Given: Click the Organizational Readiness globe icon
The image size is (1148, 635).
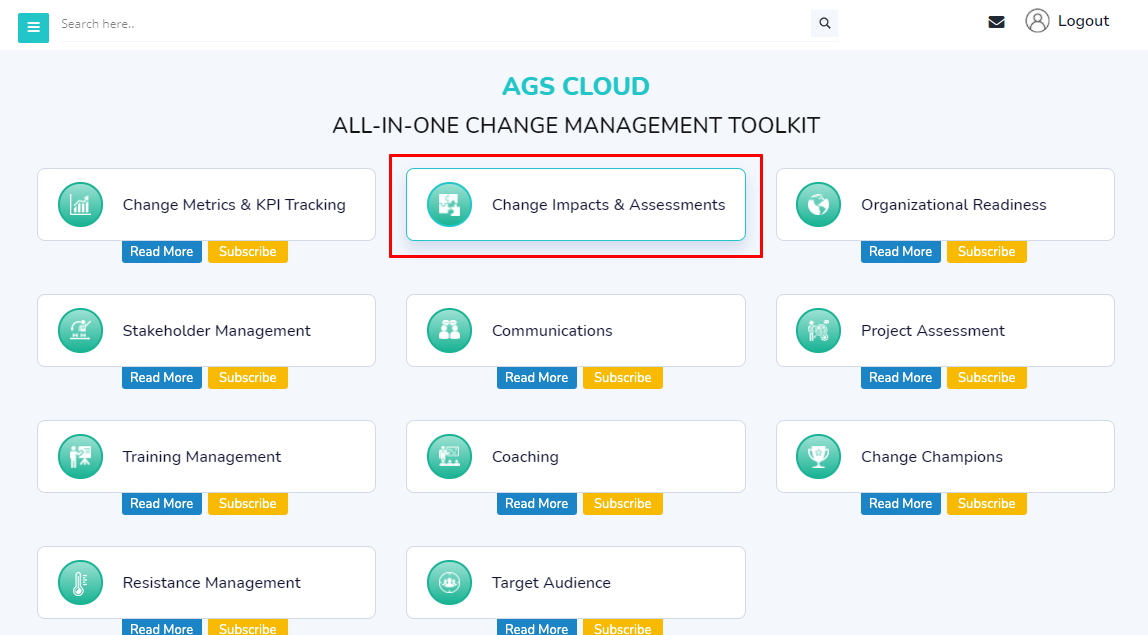Looking at the screenshot, I should [819, 204].
